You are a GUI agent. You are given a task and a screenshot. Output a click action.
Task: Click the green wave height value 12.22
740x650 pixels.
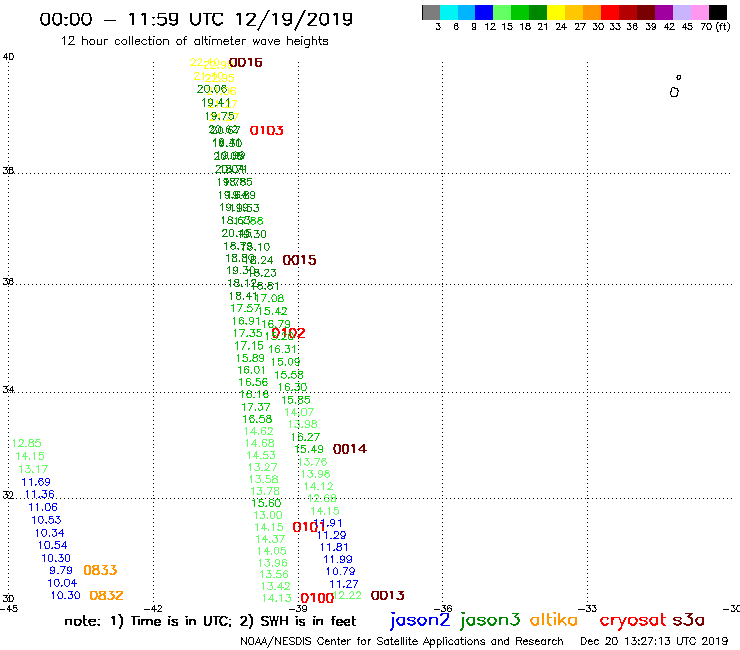pos(347,596)
